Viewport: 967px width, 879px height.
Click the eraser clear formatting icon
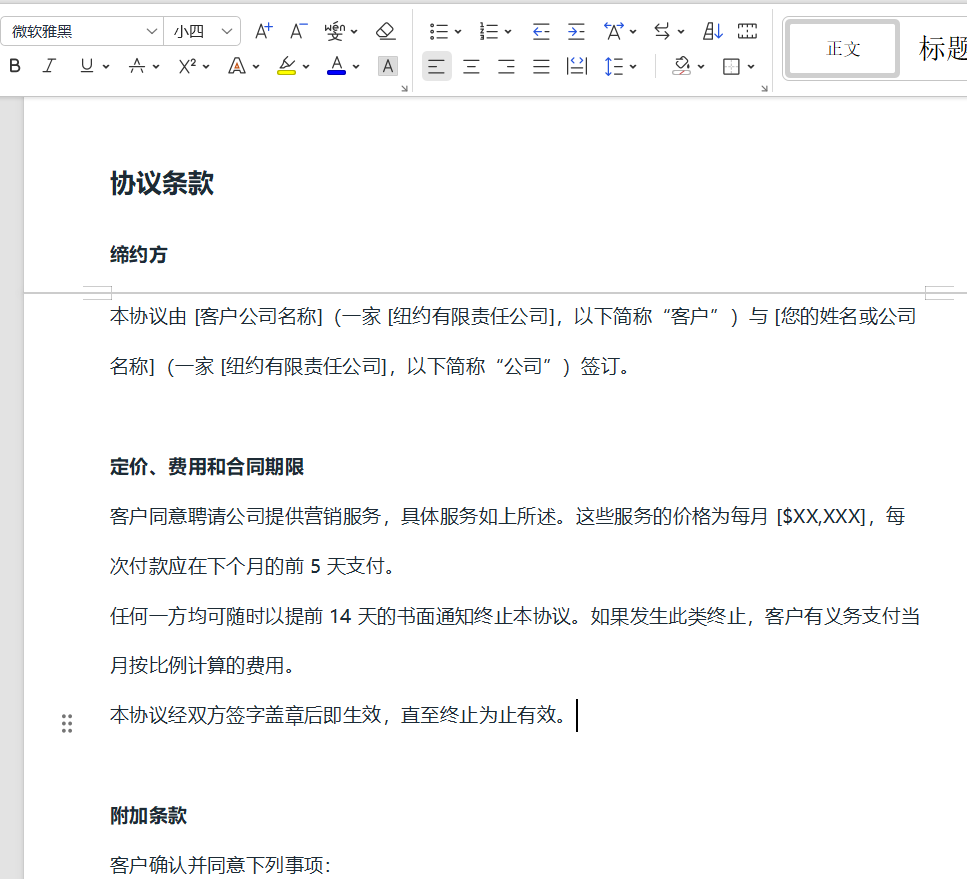386,31
